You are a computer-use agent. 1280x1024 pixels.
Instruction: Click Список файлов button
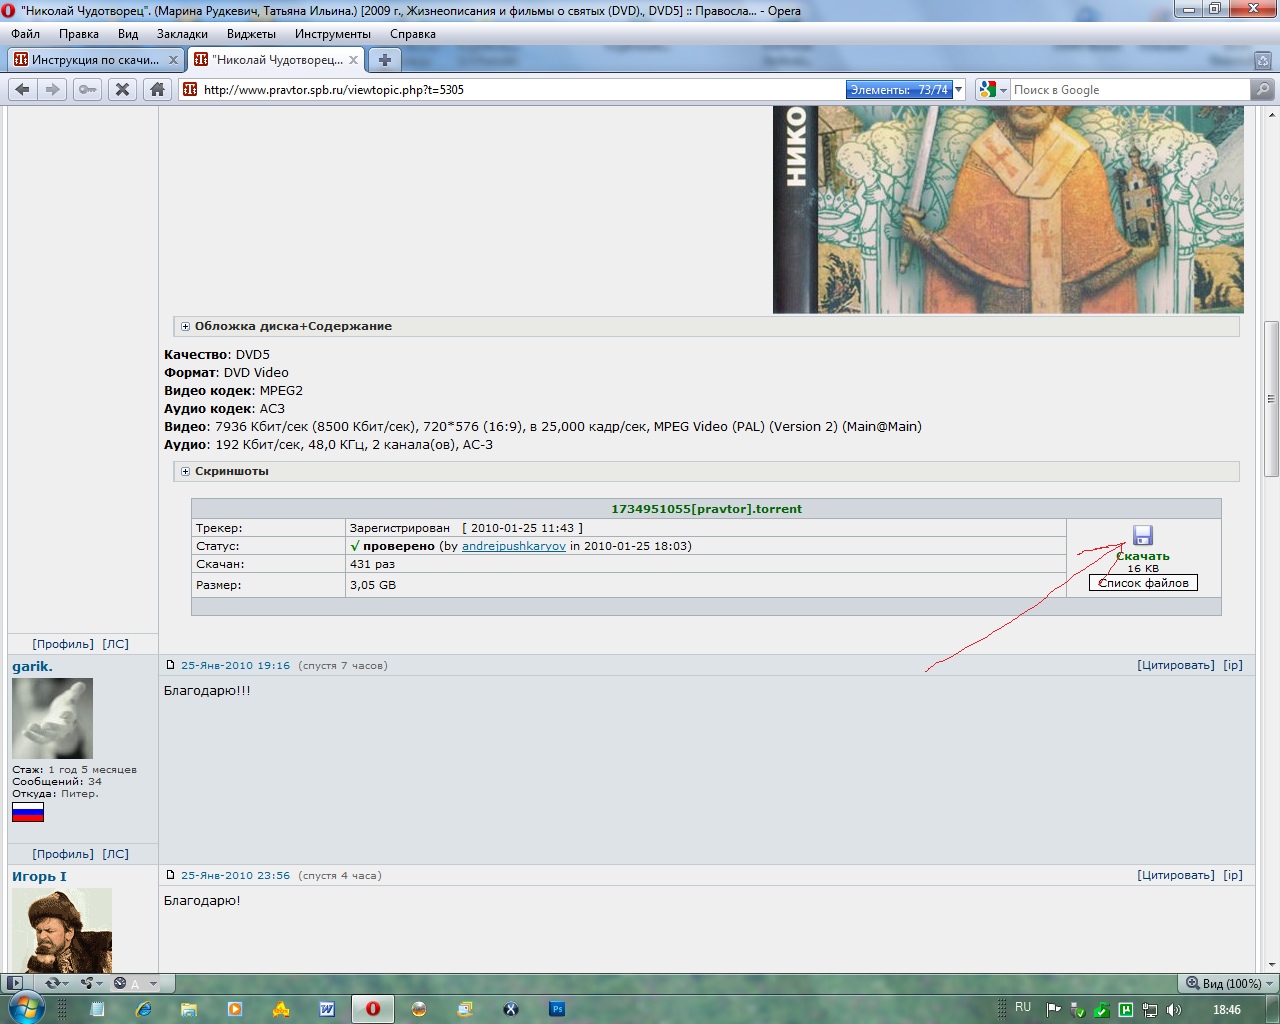[x=1143, y=583]
